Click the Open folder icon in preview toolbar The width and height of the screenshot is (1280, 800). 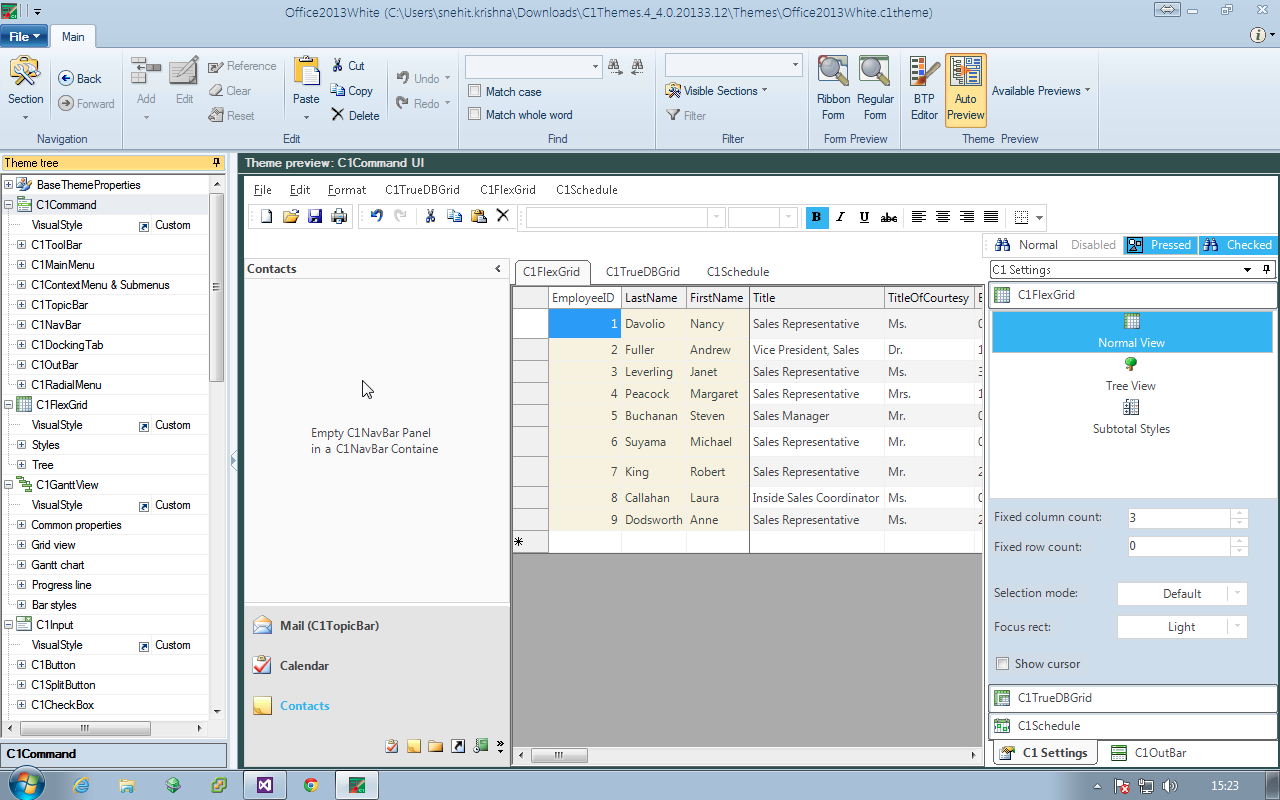291,216
